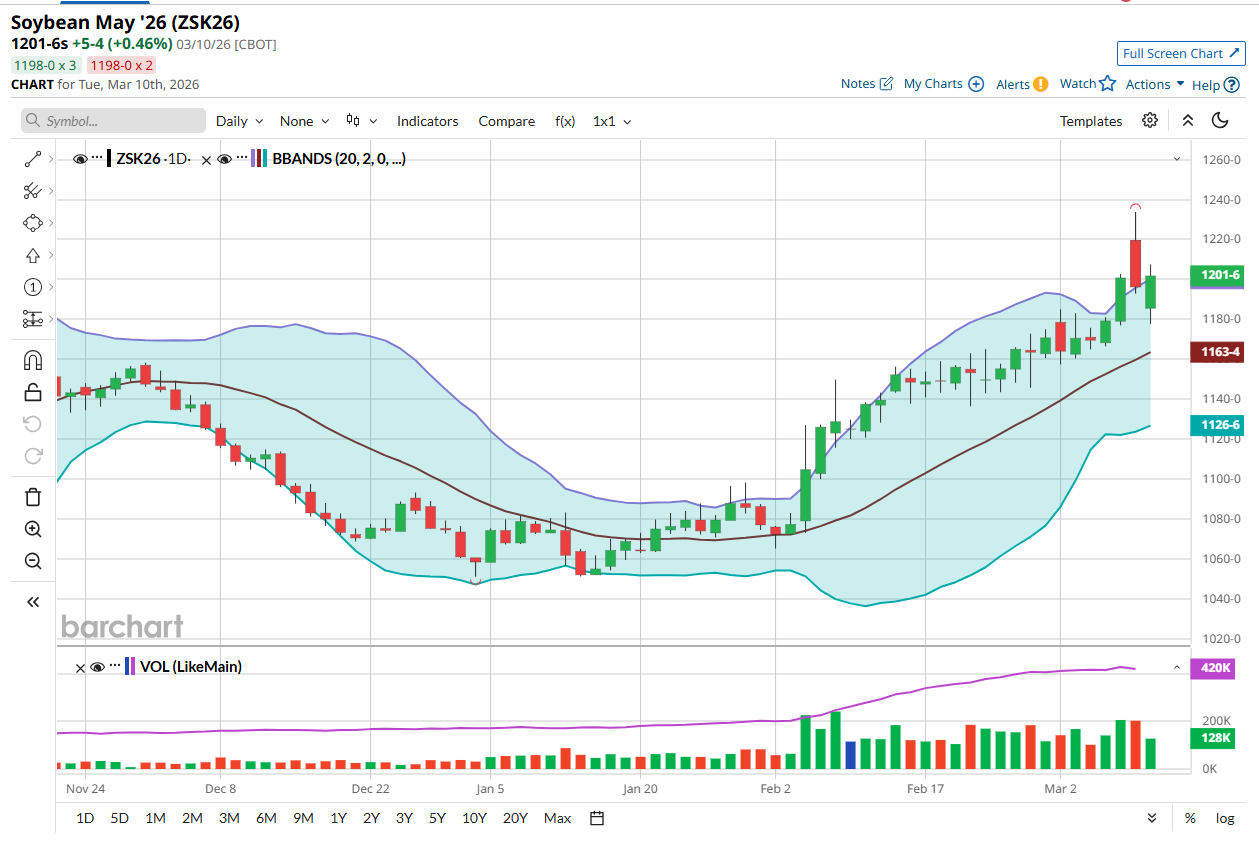Switch to dark mode with moon icon
1259x845 pixels.
click(x=1220, y=121)
